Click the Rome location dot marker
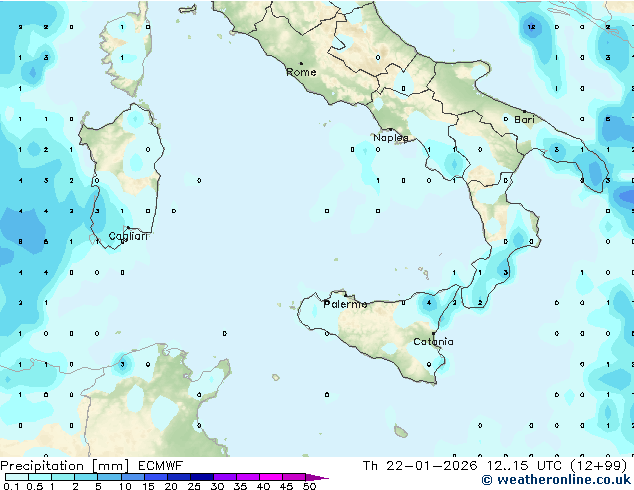 coord(301,63)
